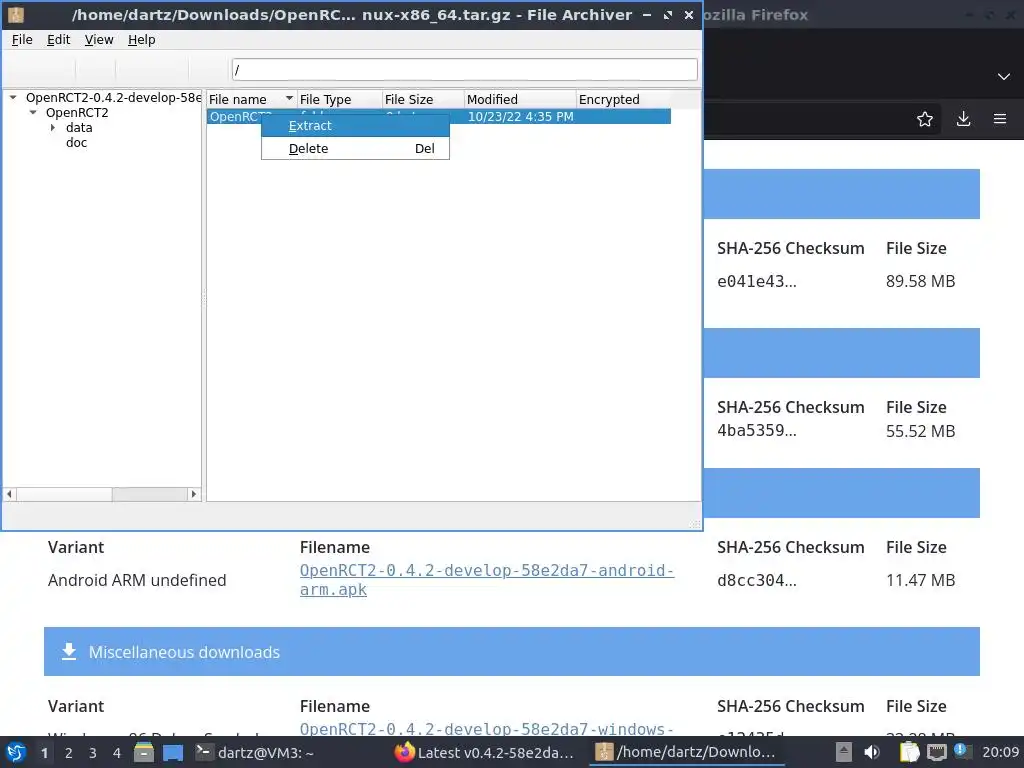Switch to the /home/dartz/Downlo... archiver task
This screenshot has width=1024, height=768.
coord(686,752)
